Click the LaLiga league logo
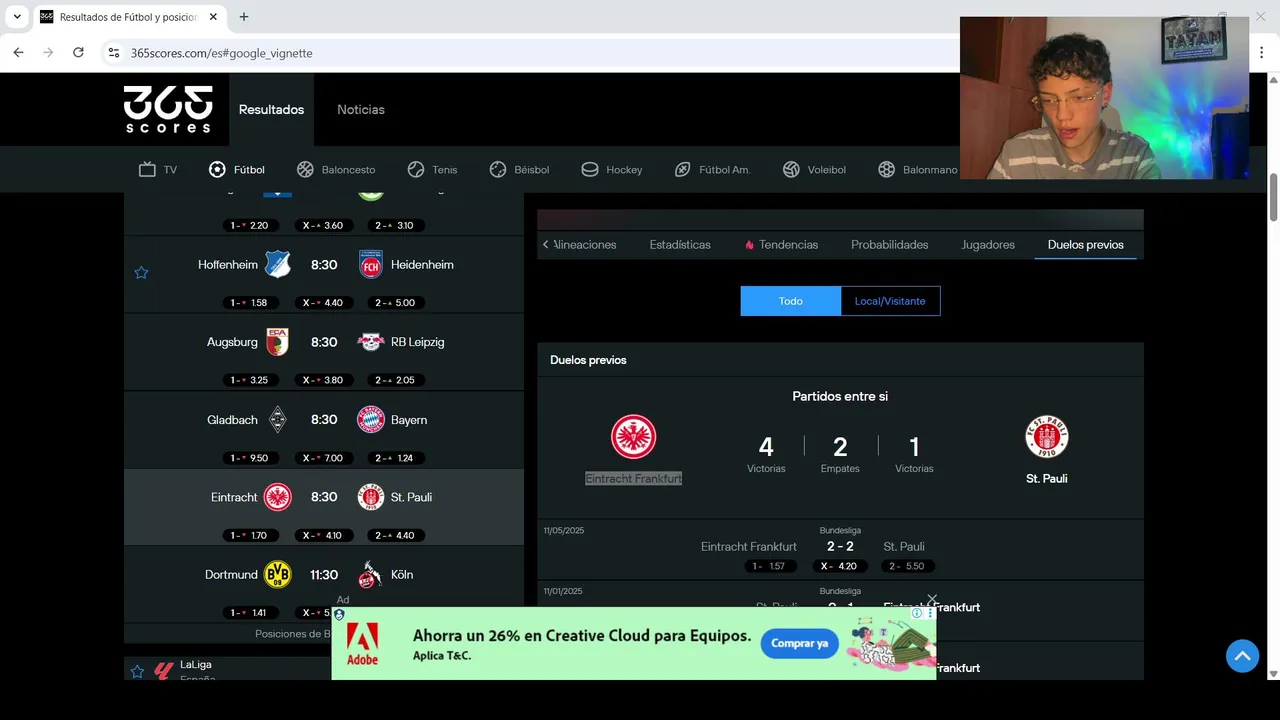The image size is (1280, 720). pos(164,671)
